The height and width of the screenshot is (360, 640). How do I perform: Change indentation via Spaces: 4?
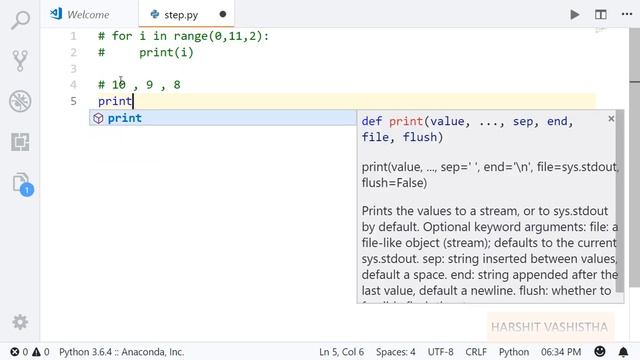[x=396, y=352]
